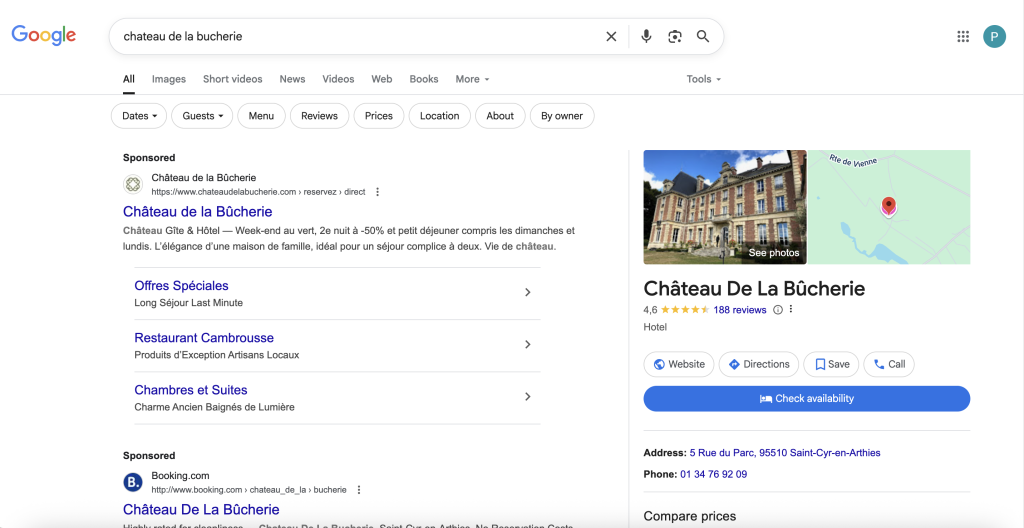This screenshot has width=1024, height=528.
Task: Click the magnifying glass search icon
Action: [x=703, y=37]
